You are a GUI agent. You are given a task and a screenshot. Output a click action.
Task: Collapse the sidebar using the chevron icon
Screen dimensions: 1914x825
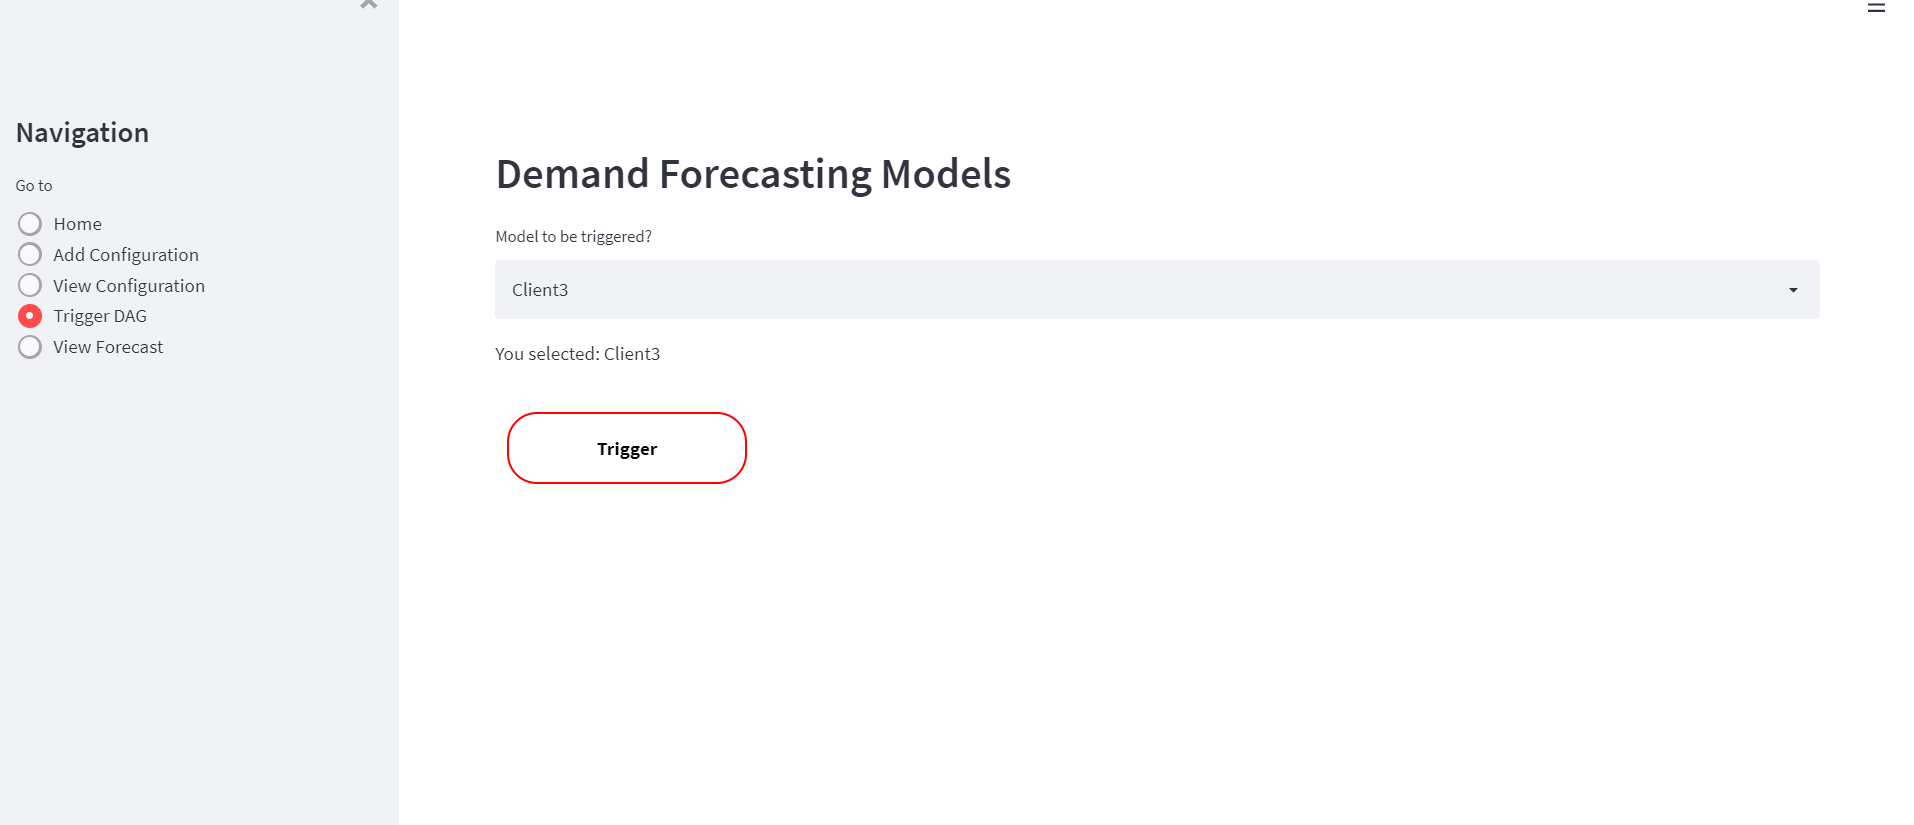(368, 5)
